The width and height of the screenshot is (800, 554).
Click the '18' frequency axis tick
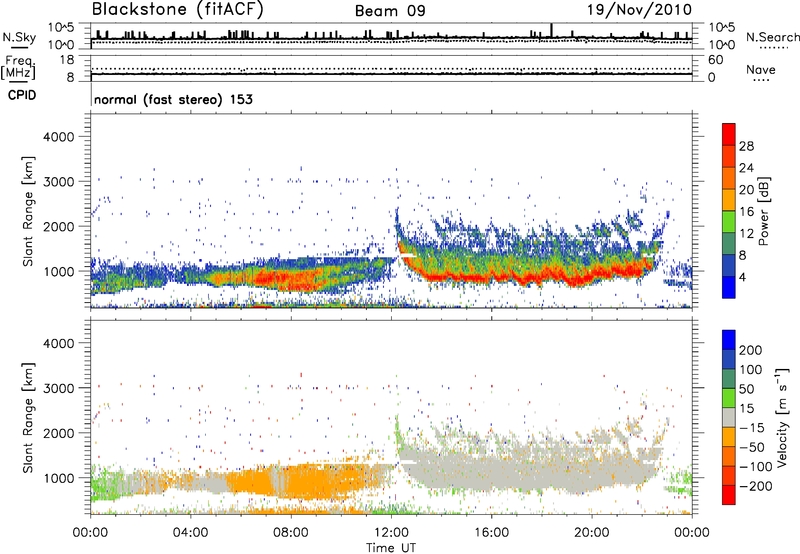(66, 60)
